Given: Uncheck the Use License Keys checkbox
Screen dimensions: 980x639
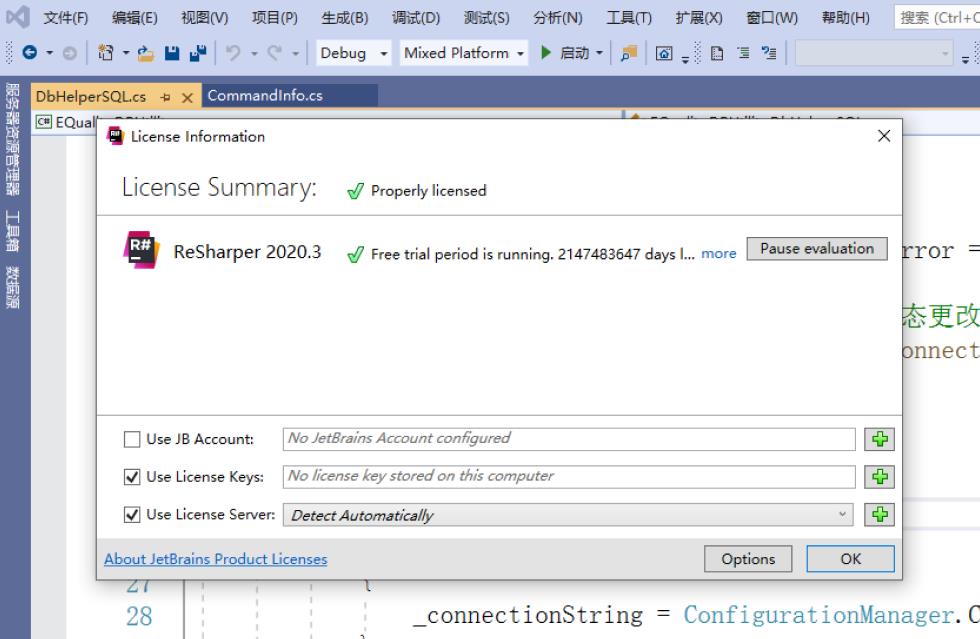Looking at the screenshot, I should point(132,477).
